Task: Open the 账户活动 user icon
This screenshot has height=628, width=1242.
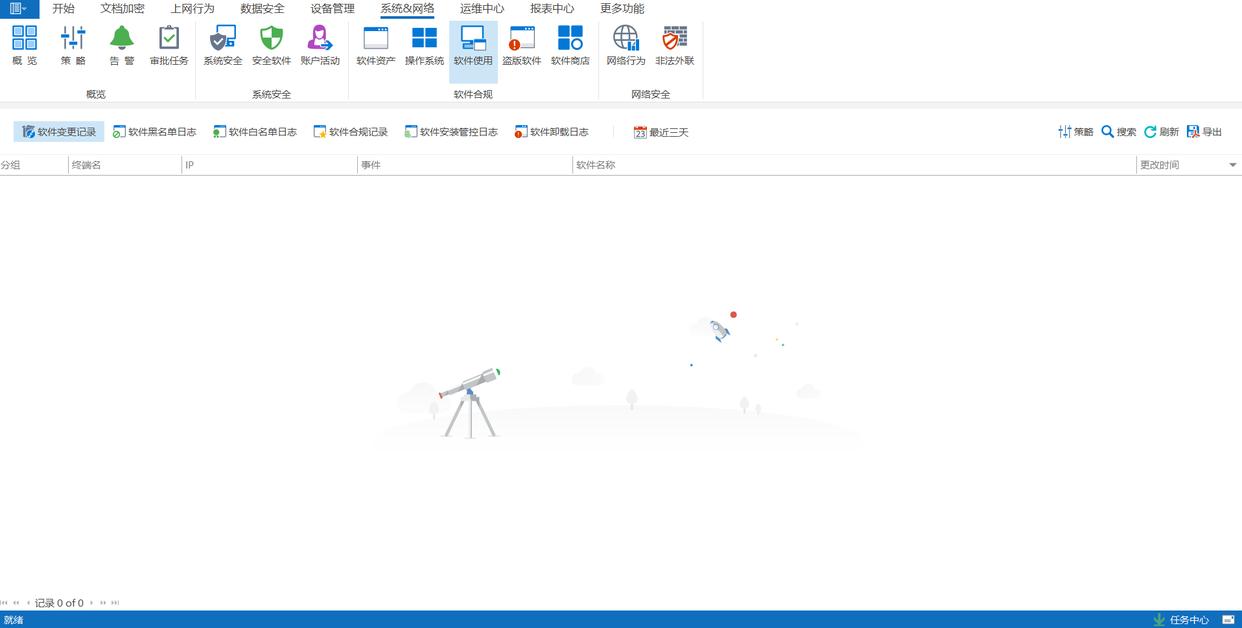Action: pyautogui.click(x=320, y=45)
